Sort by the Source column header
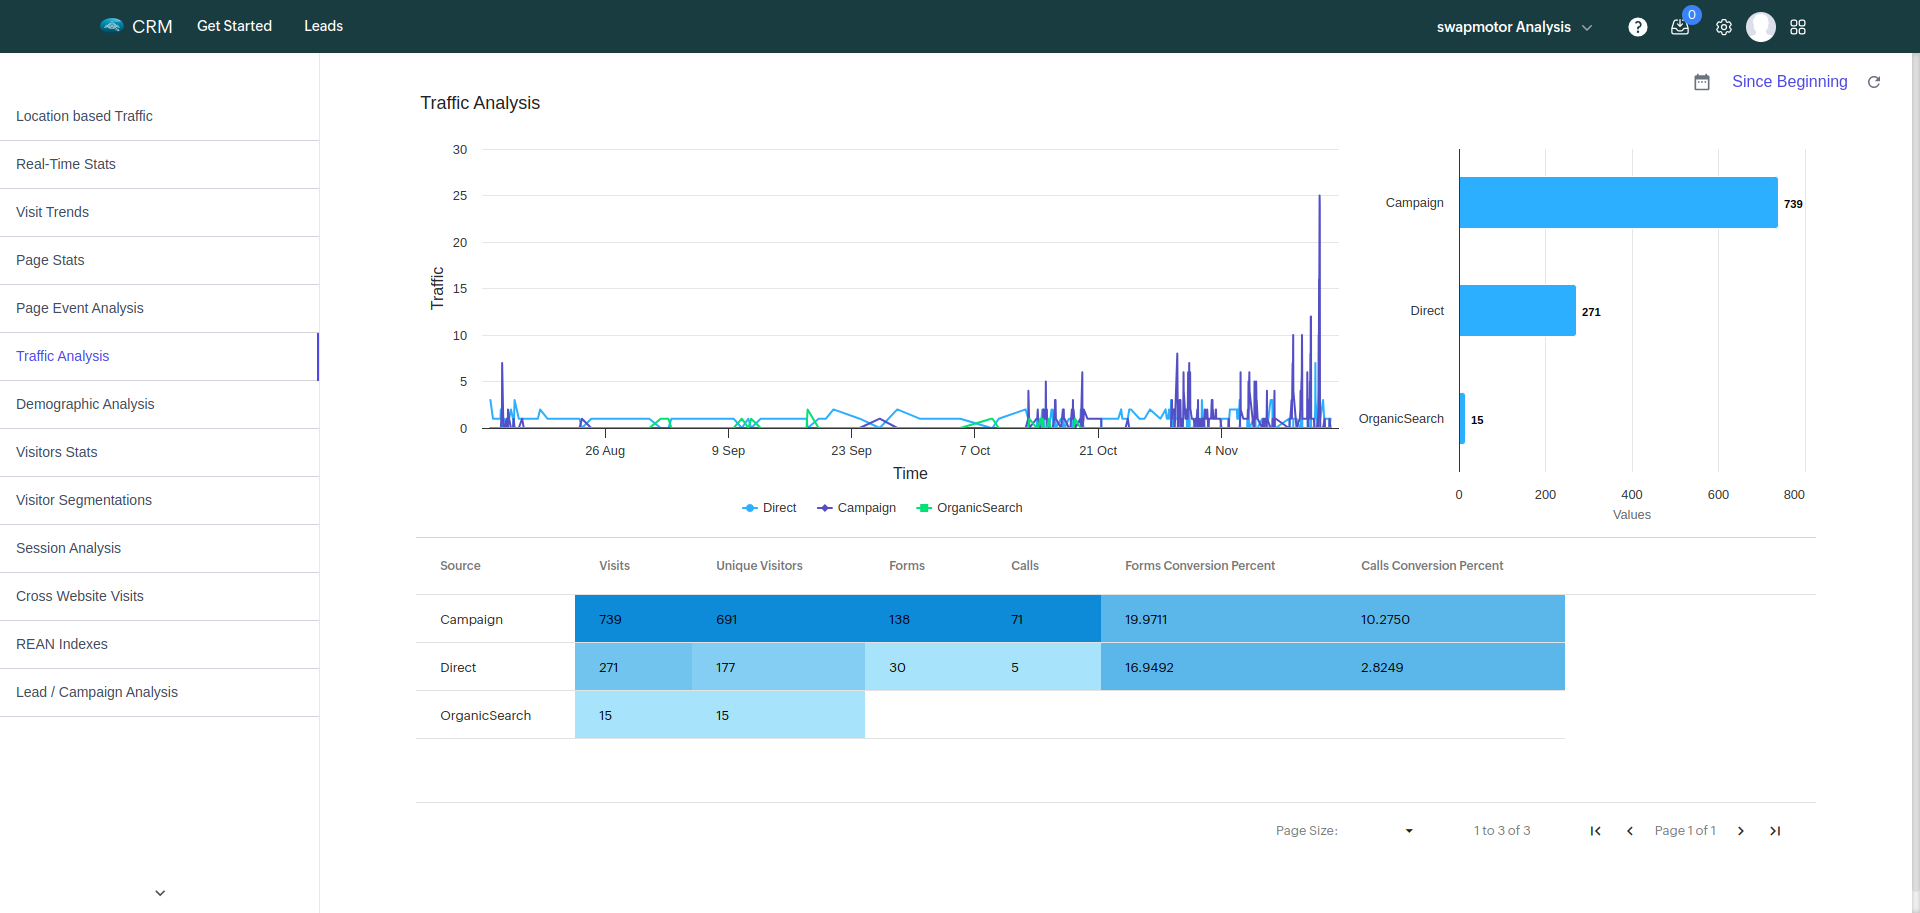 (460, 566)
